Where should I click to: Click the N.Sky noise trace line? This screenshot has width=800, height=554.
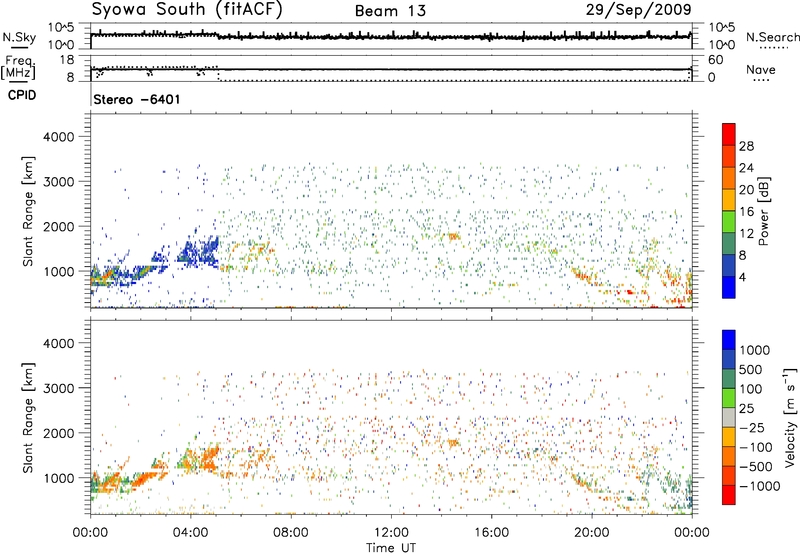[x=391, y=37]
